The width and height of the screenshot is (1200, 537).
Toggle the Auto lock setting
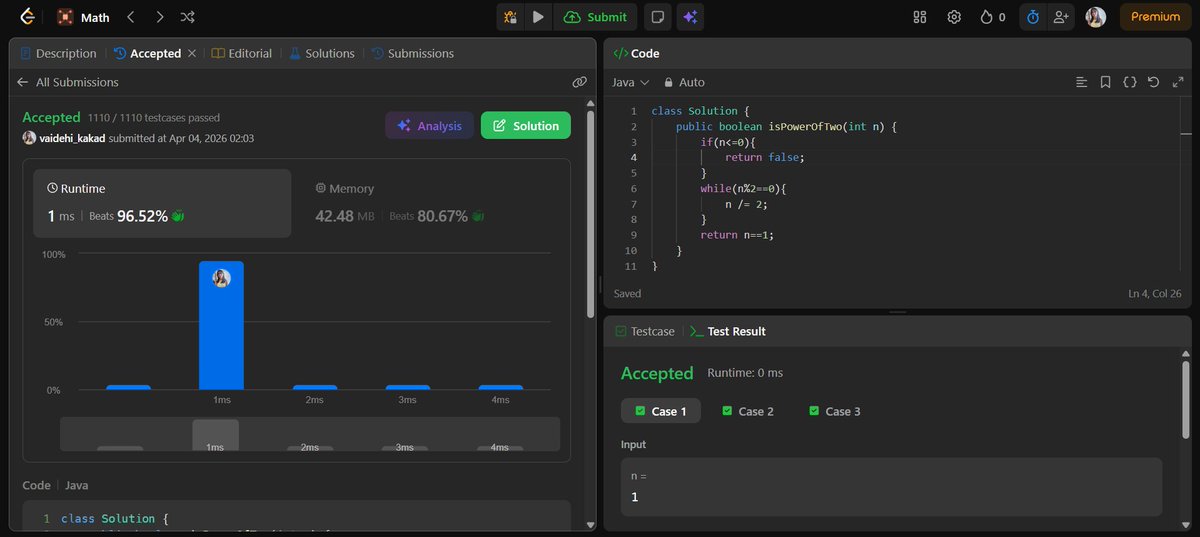tap(684, 82)
